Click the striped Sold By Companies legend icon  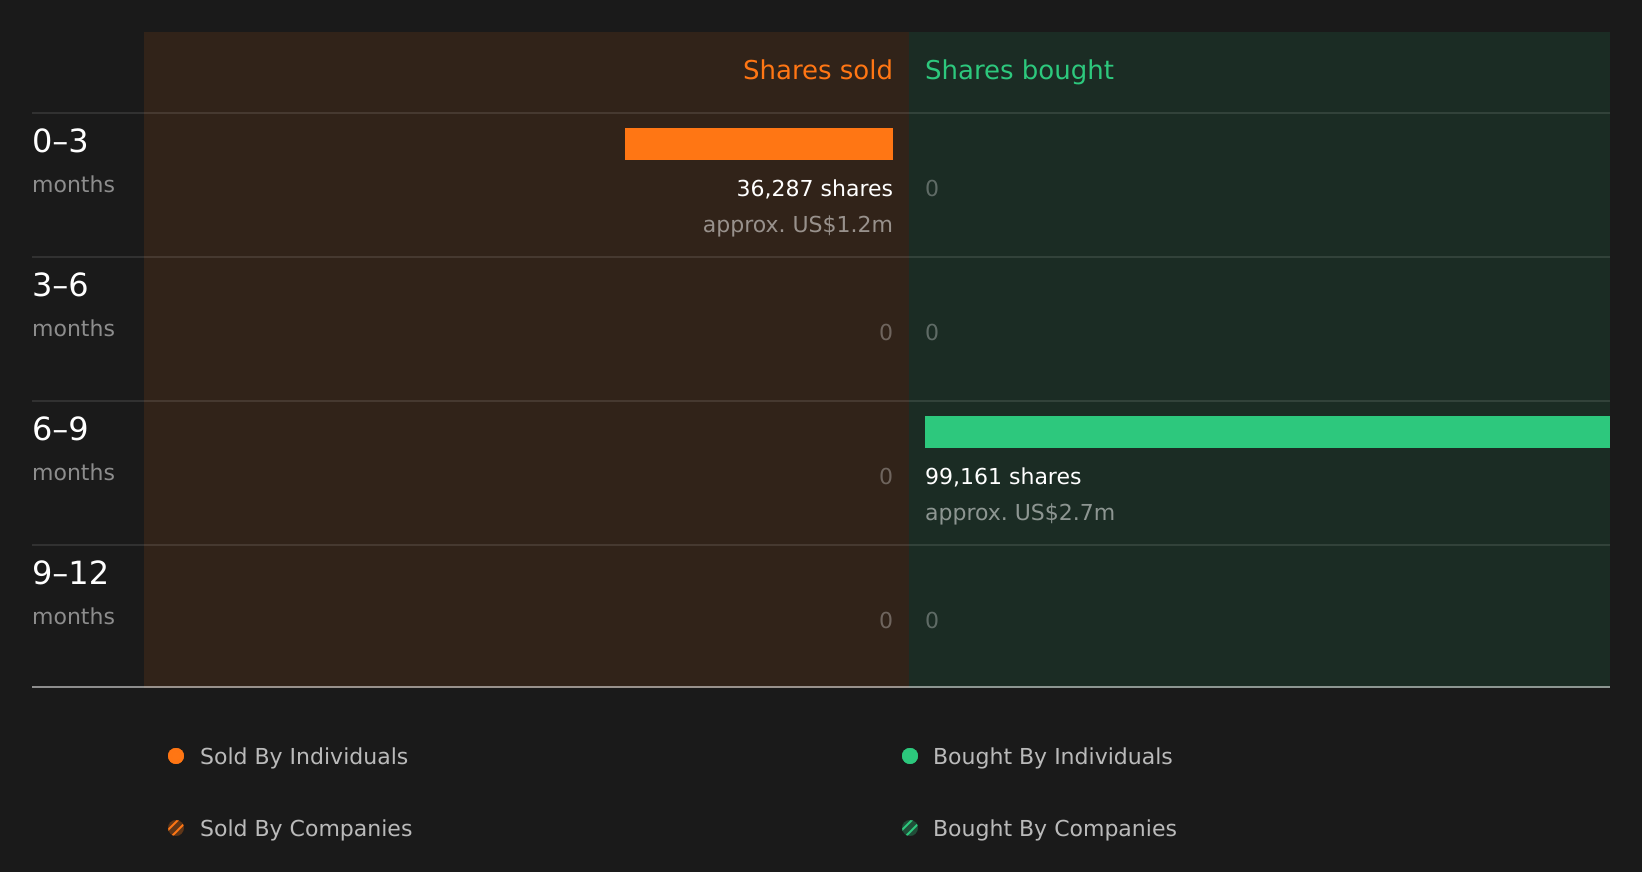[176, 828]
